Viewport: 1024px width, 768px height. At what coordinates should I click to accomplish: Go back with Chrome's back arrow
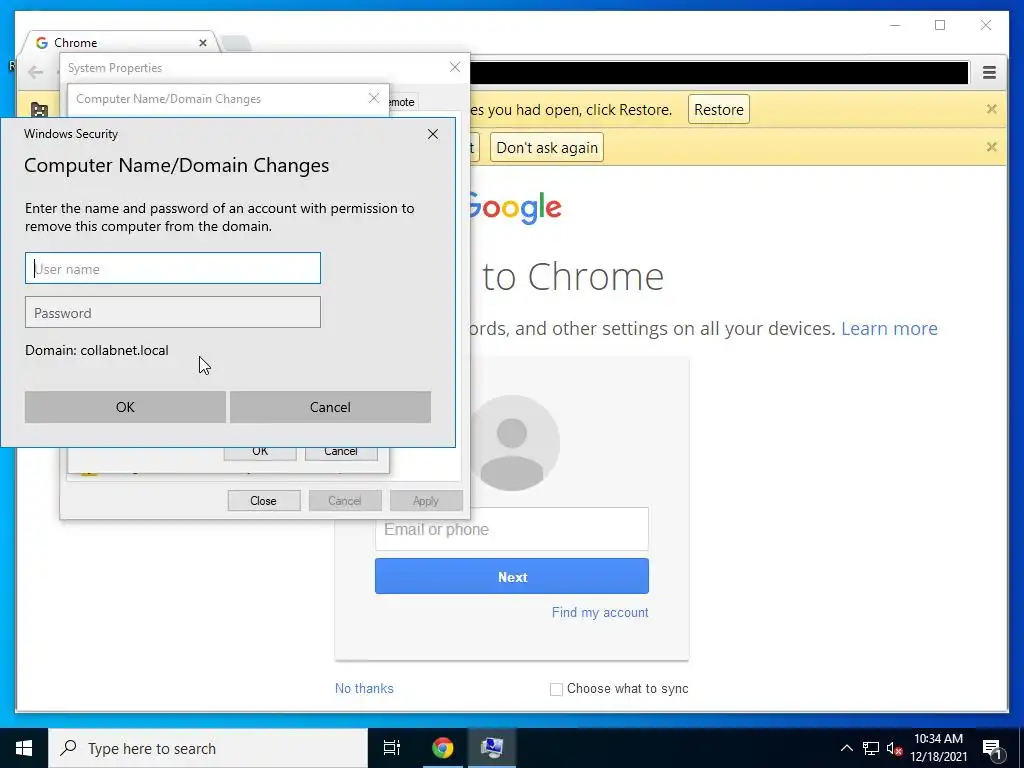36,72
